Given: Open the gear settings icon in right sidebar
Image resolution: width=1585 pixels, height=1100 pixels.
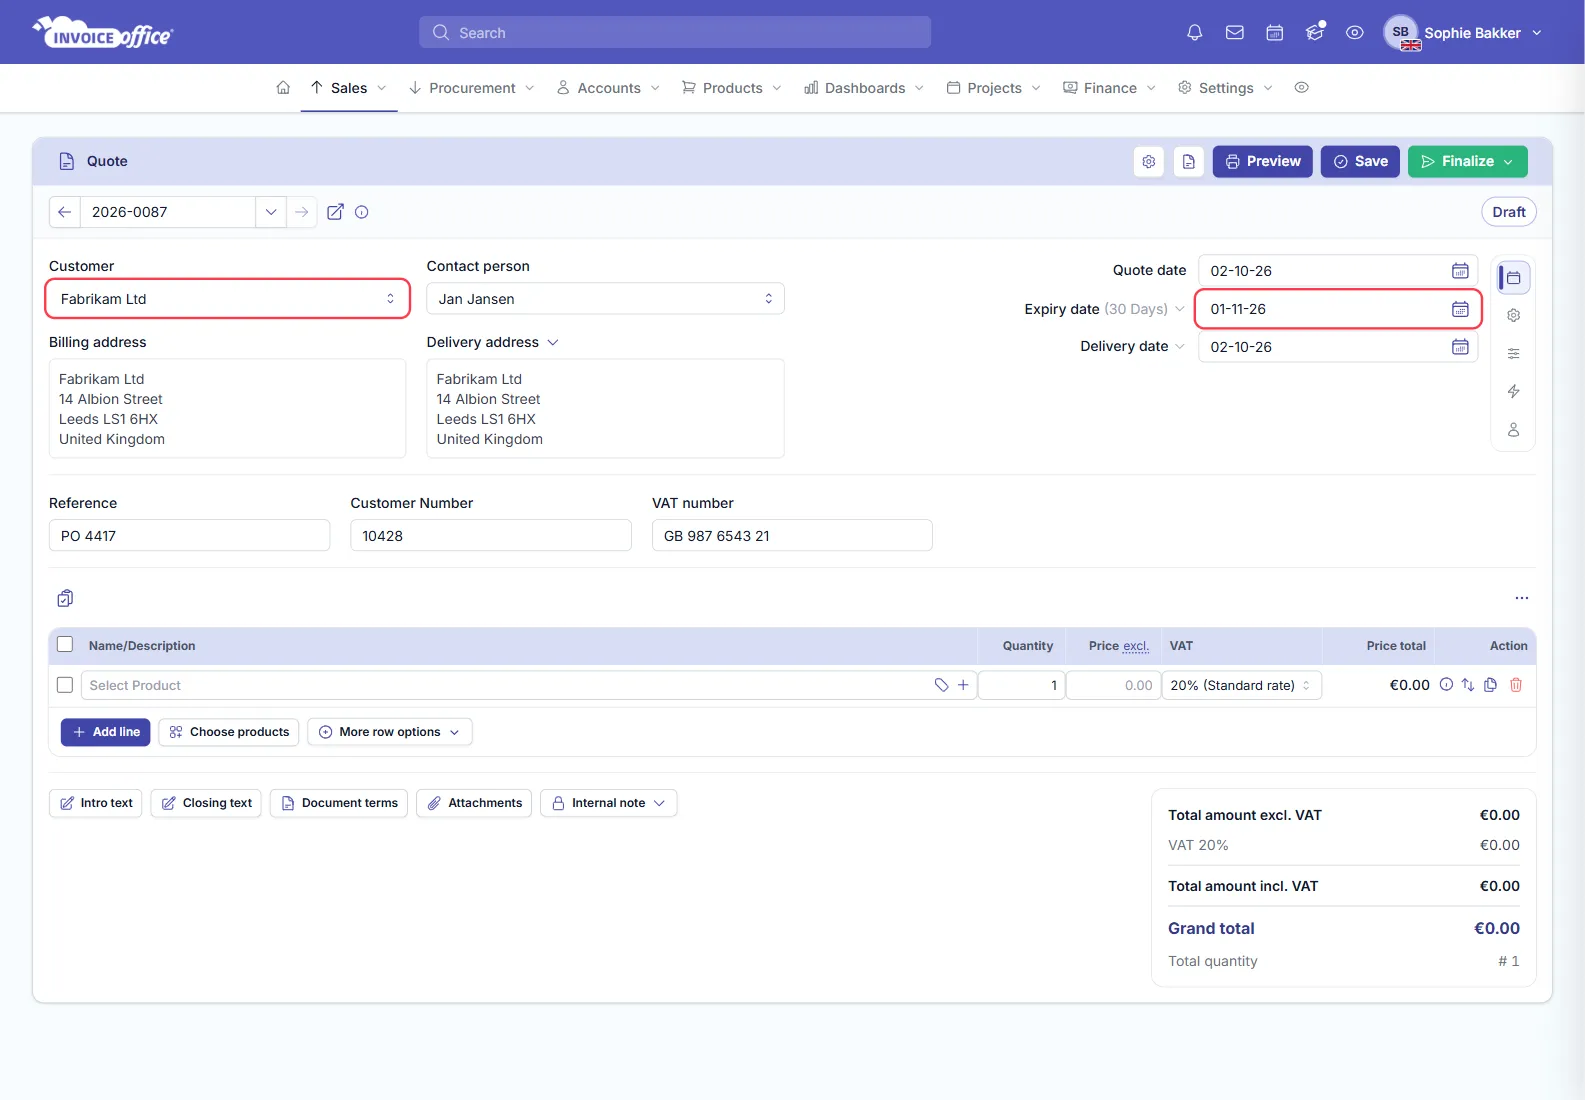Looking at the screenshot, I should tap(1513, 315).
